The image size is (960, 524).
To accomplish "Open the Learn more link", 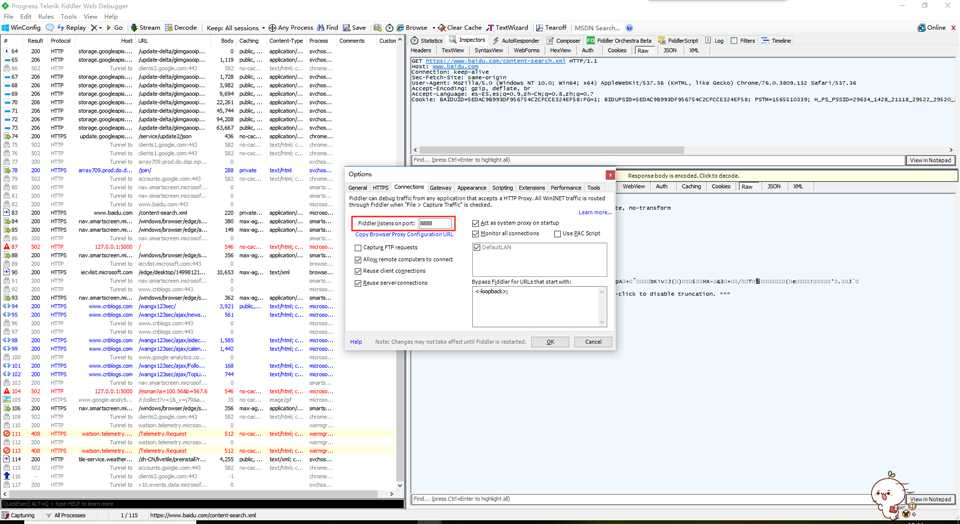I will click(594, 212).
